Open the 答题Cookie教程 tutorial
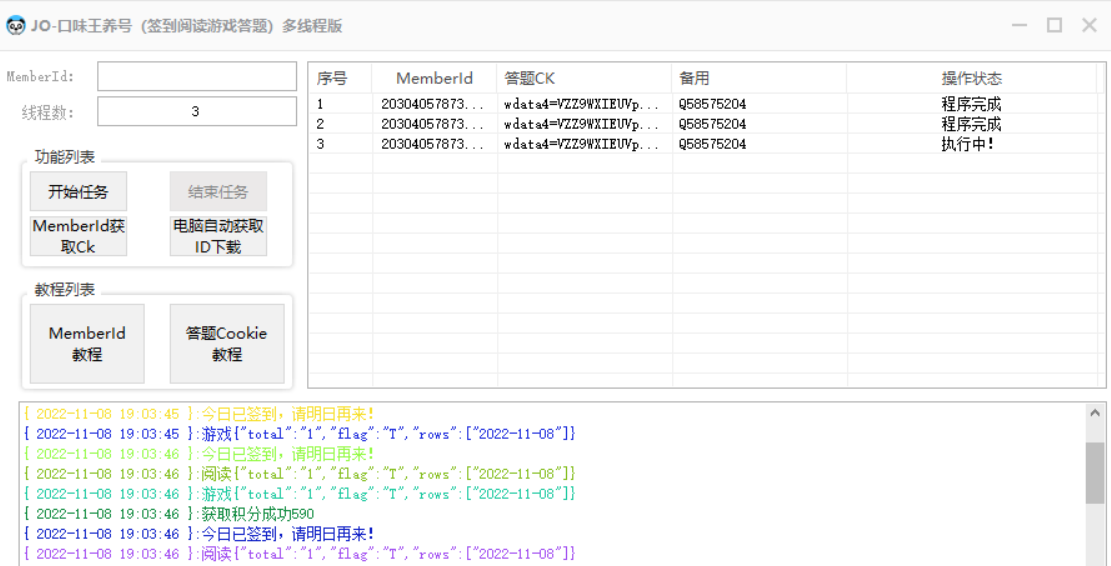The height and width of the screenshot is (566, 1111). tap(227, 344)
